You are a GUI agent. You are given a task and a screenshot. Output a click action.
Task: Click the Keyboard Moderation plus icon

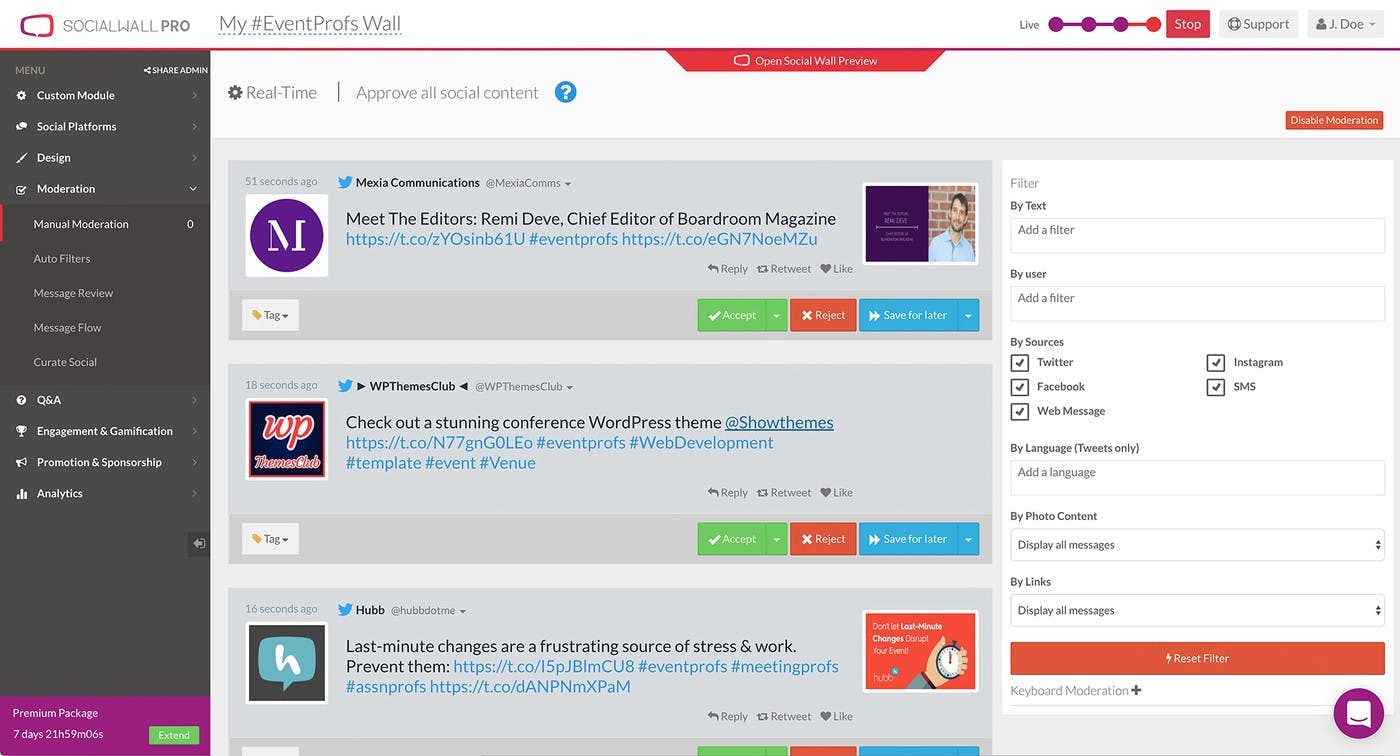pyautogui.click(x=1136, y=690)
